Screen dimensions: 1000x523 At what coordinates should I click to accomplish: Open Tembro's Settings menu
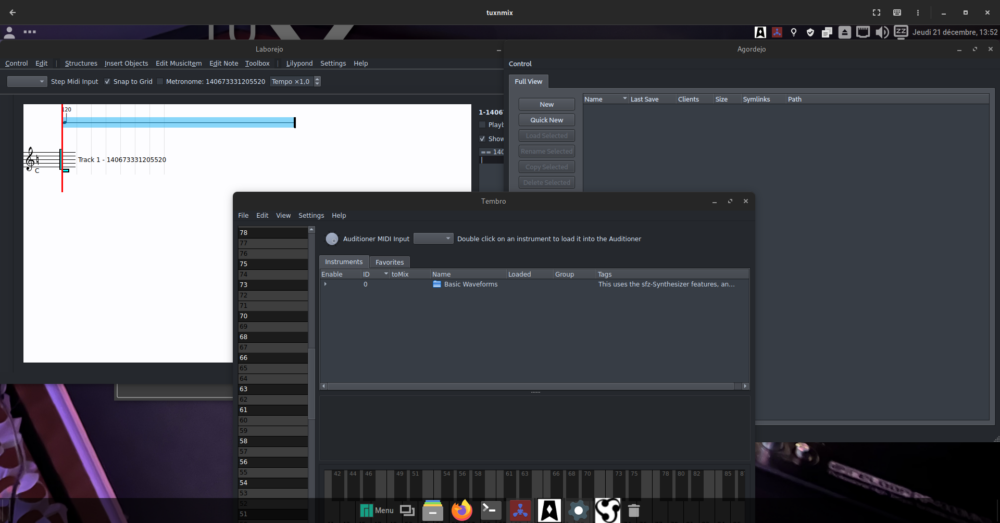pyautogui.click(x=311, y=216)
